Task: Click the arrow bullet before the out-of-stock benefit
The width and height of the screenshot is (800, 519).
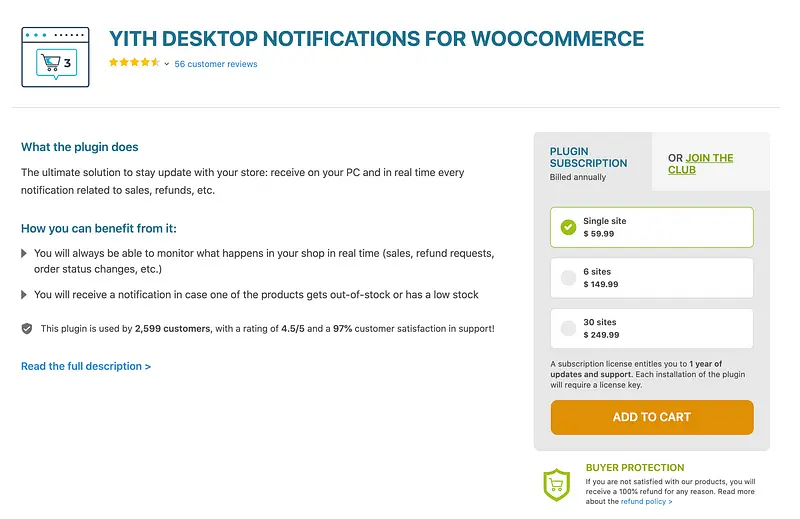Action: [x=25, y=295]
